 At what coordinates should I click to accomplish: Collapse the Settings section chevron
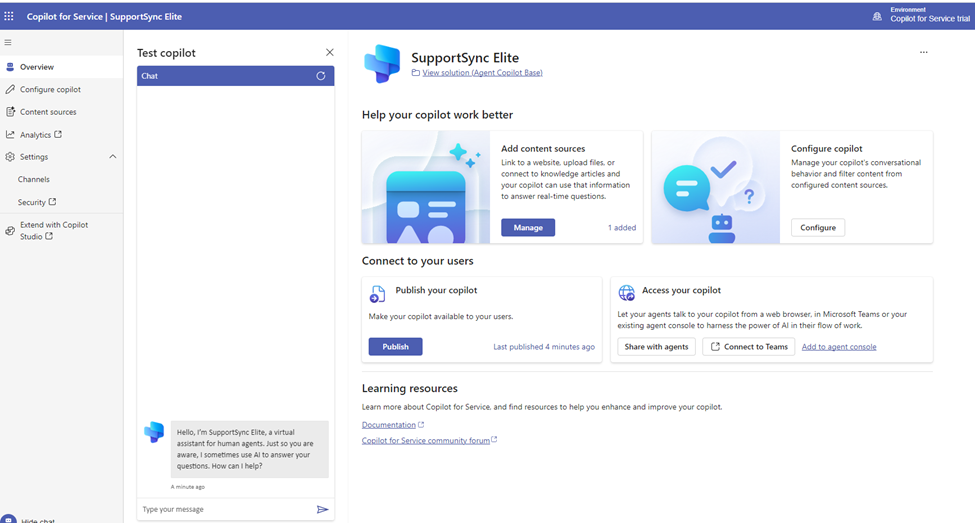(x=113, y=157)
